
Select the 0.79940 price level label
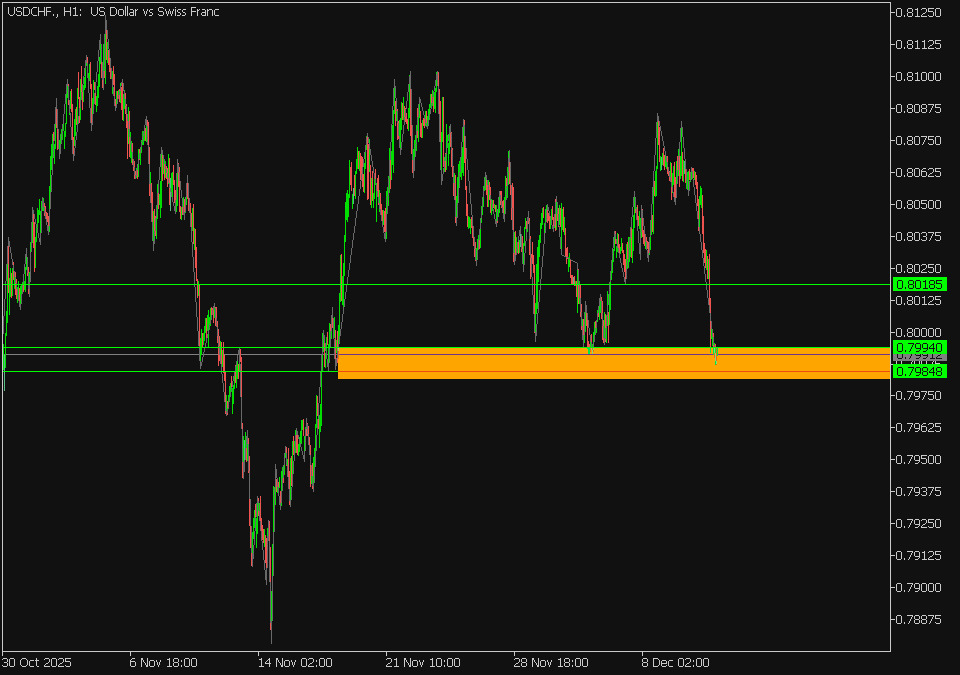point(920,347)
